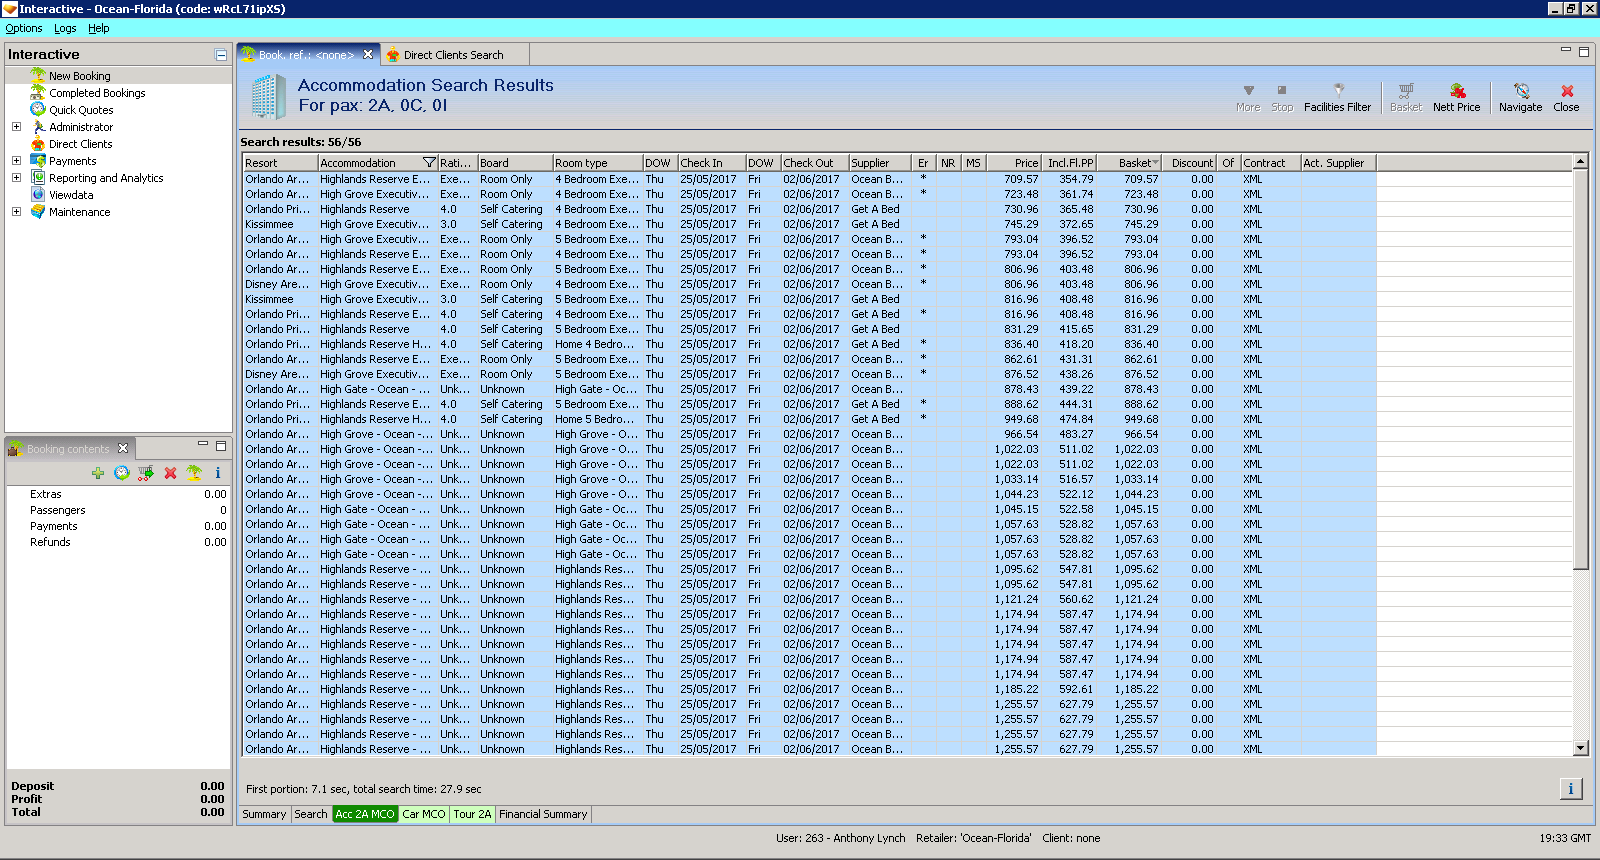1600x860 pixels.
Task: Click the Stop search toolbar icon
Action: point(1282,98)
